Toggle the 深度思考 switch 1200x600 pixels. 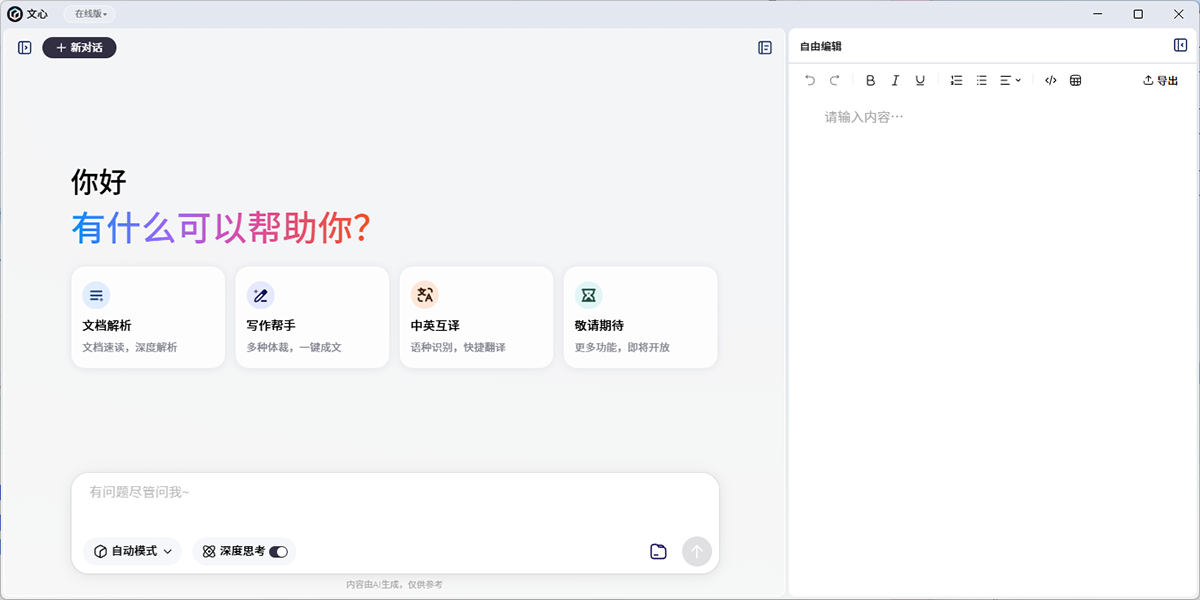[278, 551]
